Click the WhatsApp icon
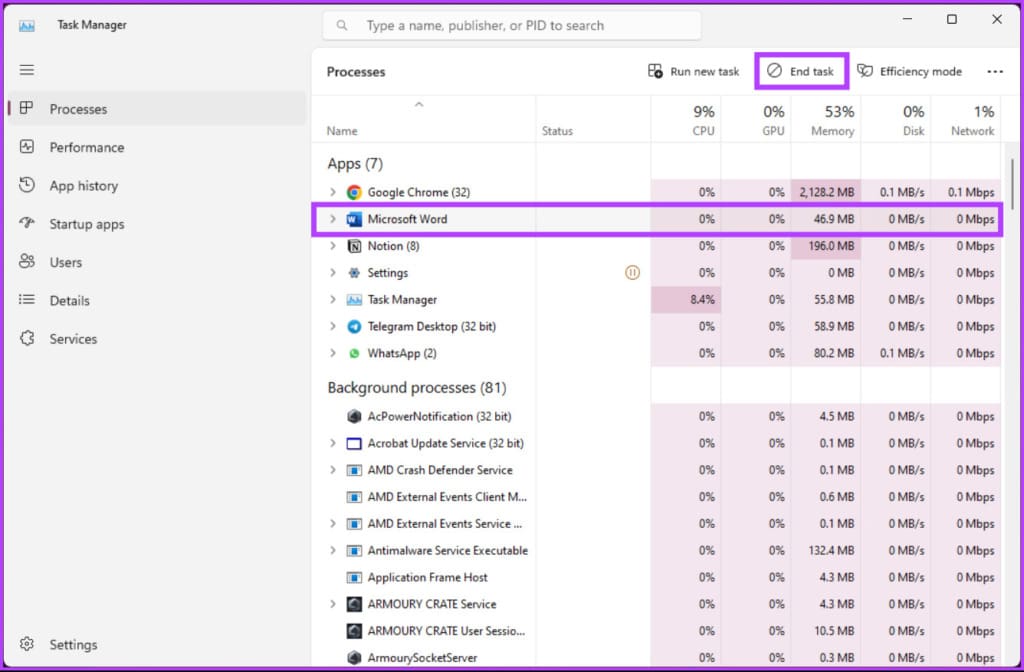Screen dimensions: 1024x672 [x=354, y=353]
